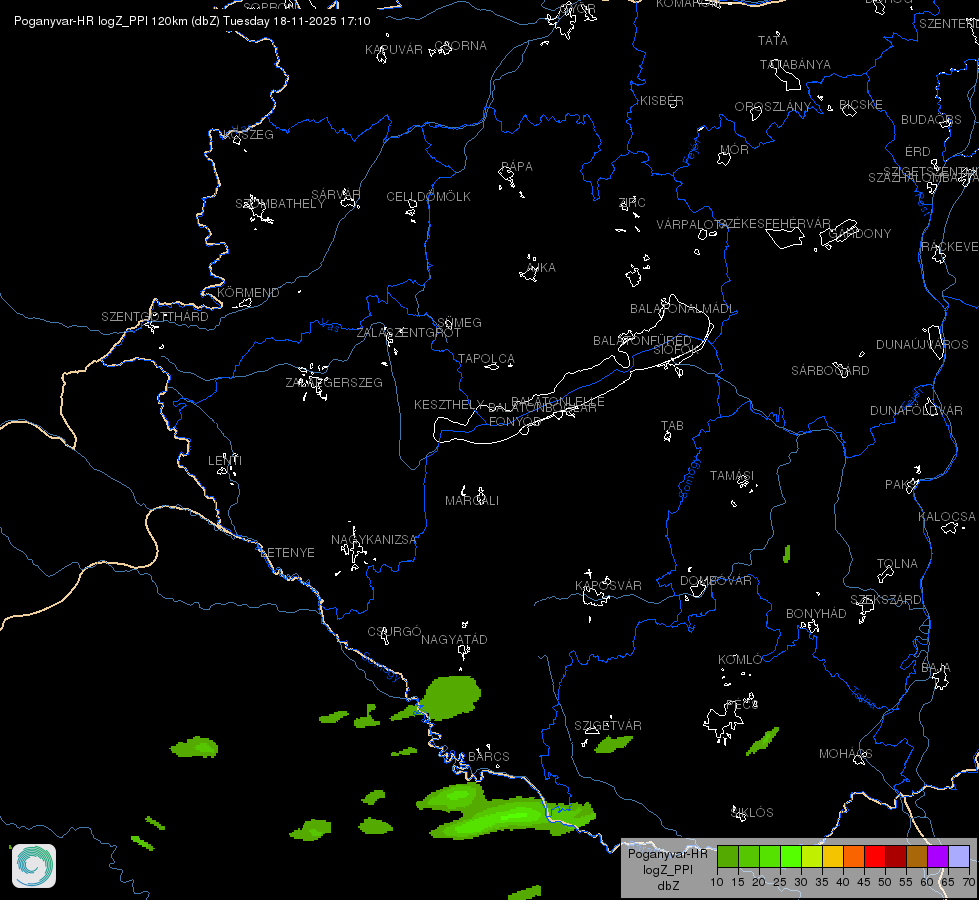Click the TATABÁNYA city label
The width and height of the screenshot is (979, 900).
795,64
